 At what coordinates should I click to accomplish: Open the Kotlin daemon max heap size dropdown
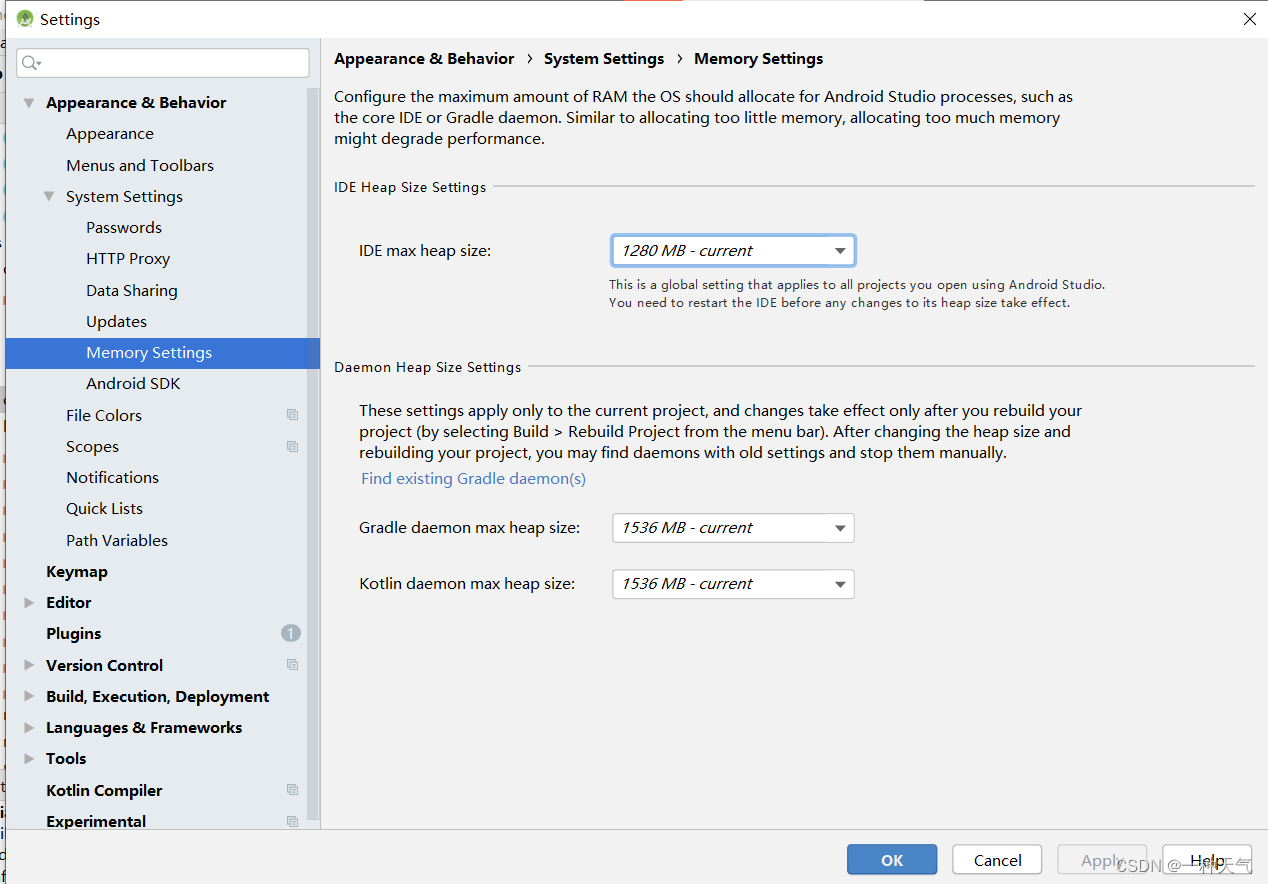coord(733,583)
